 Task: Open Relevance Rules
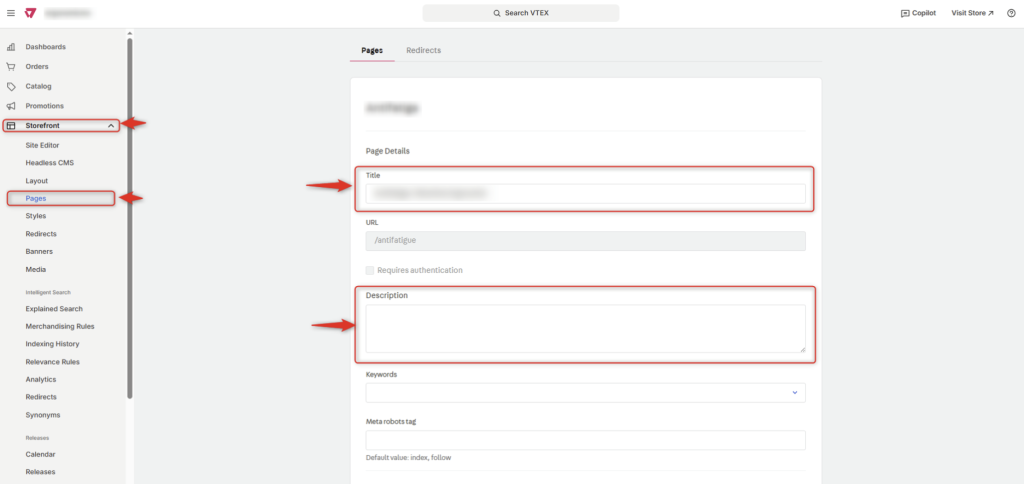click(x=52, y=361)
